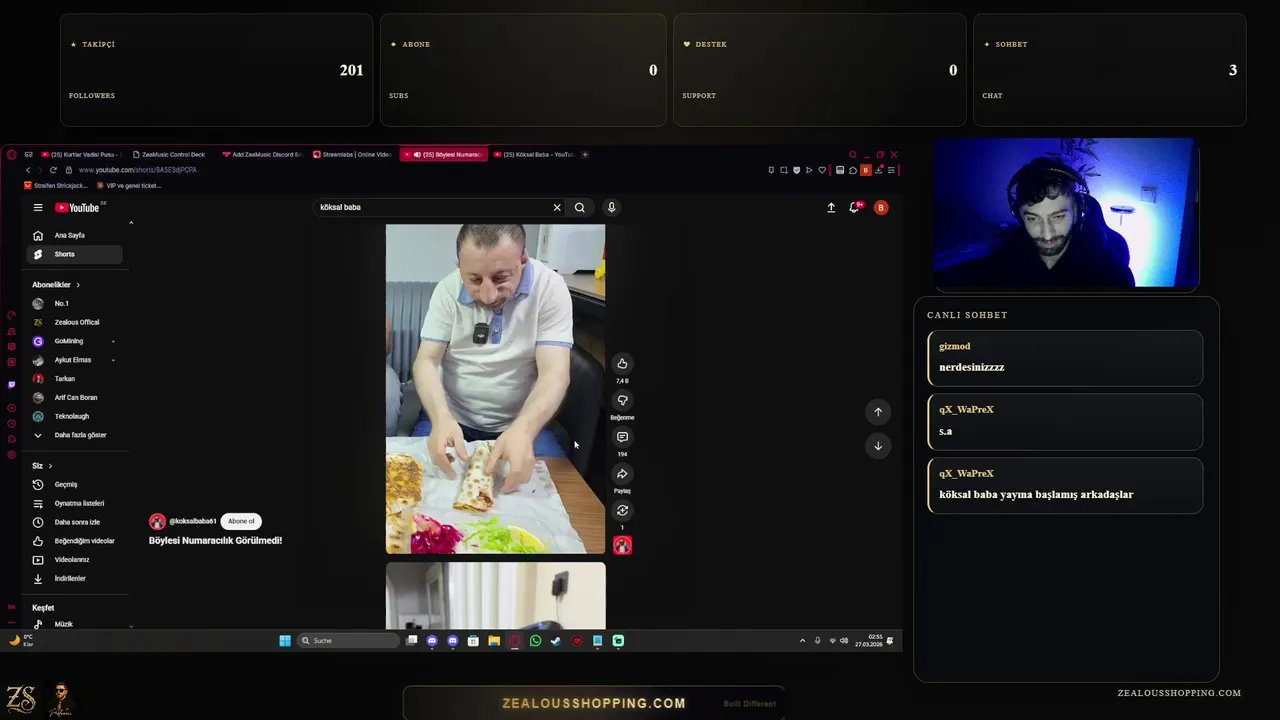Show hidden system tray icons chevron

[x=802, y=641]
